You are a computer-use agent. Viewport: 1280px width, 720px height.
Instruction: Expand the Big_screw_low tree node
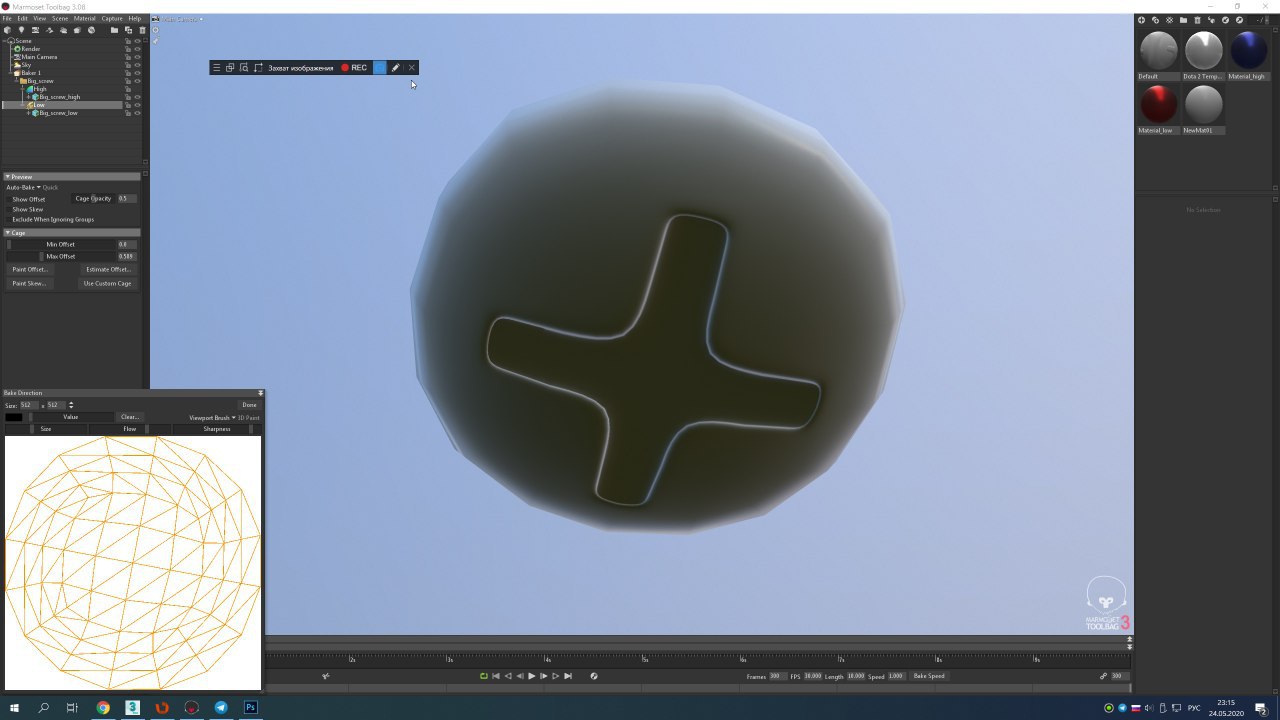(28, 113)
